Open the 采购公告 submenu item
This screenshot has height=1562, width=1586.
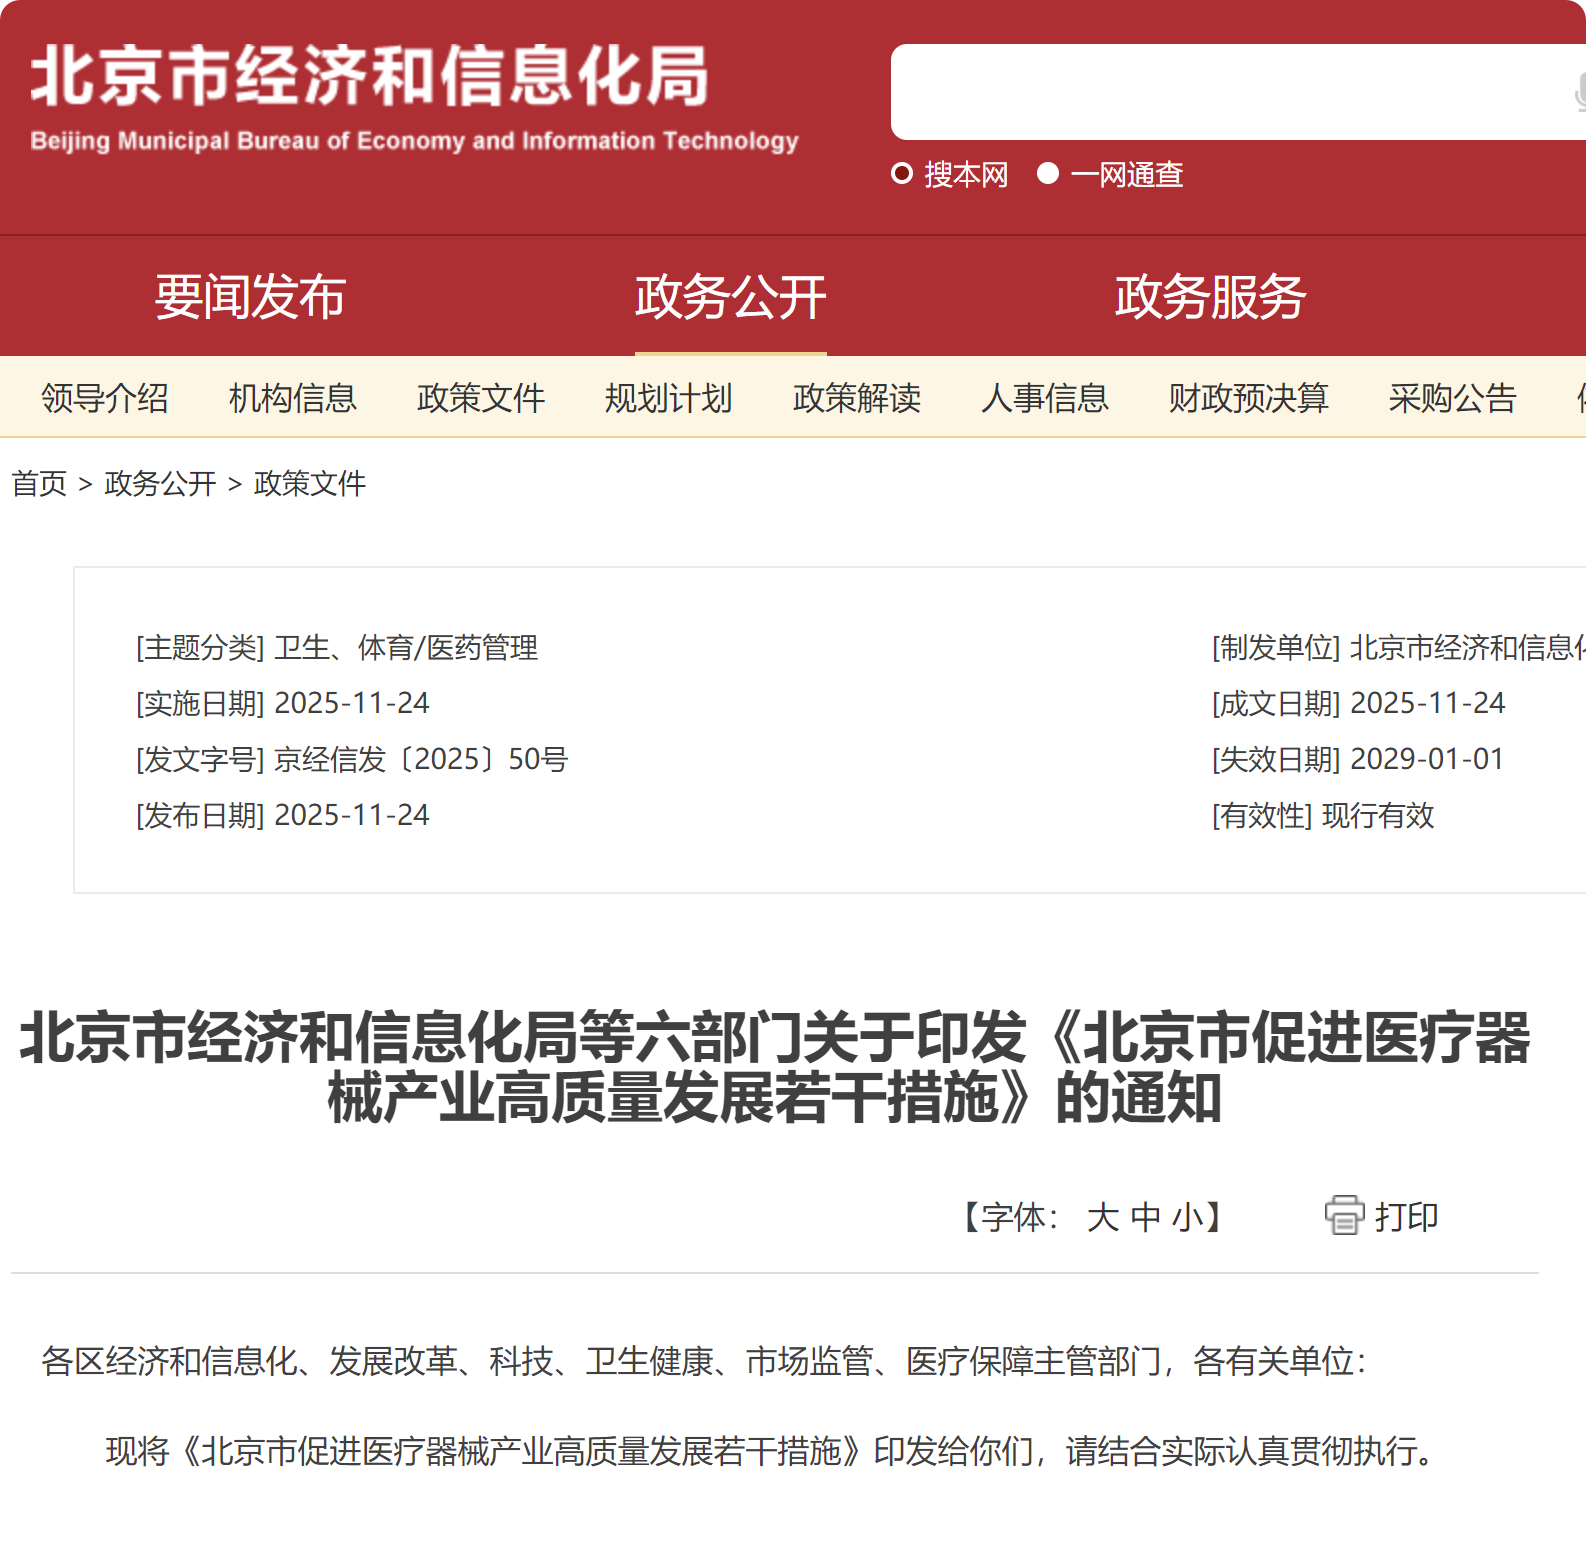(x=1452, y=398)
